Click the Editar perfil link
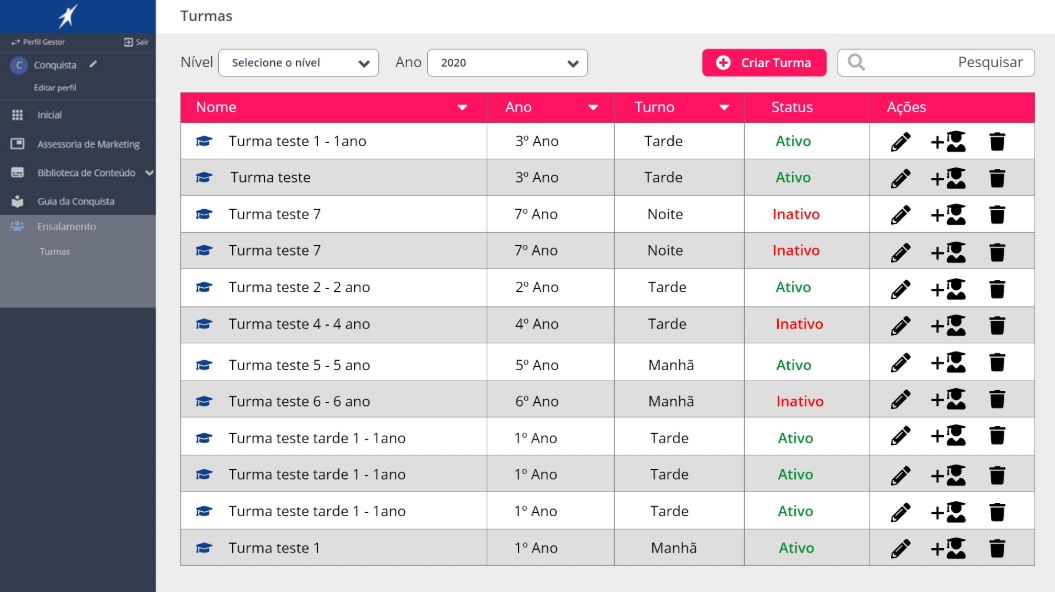The height and width of the screenshot is (592, 1055). 55,88
